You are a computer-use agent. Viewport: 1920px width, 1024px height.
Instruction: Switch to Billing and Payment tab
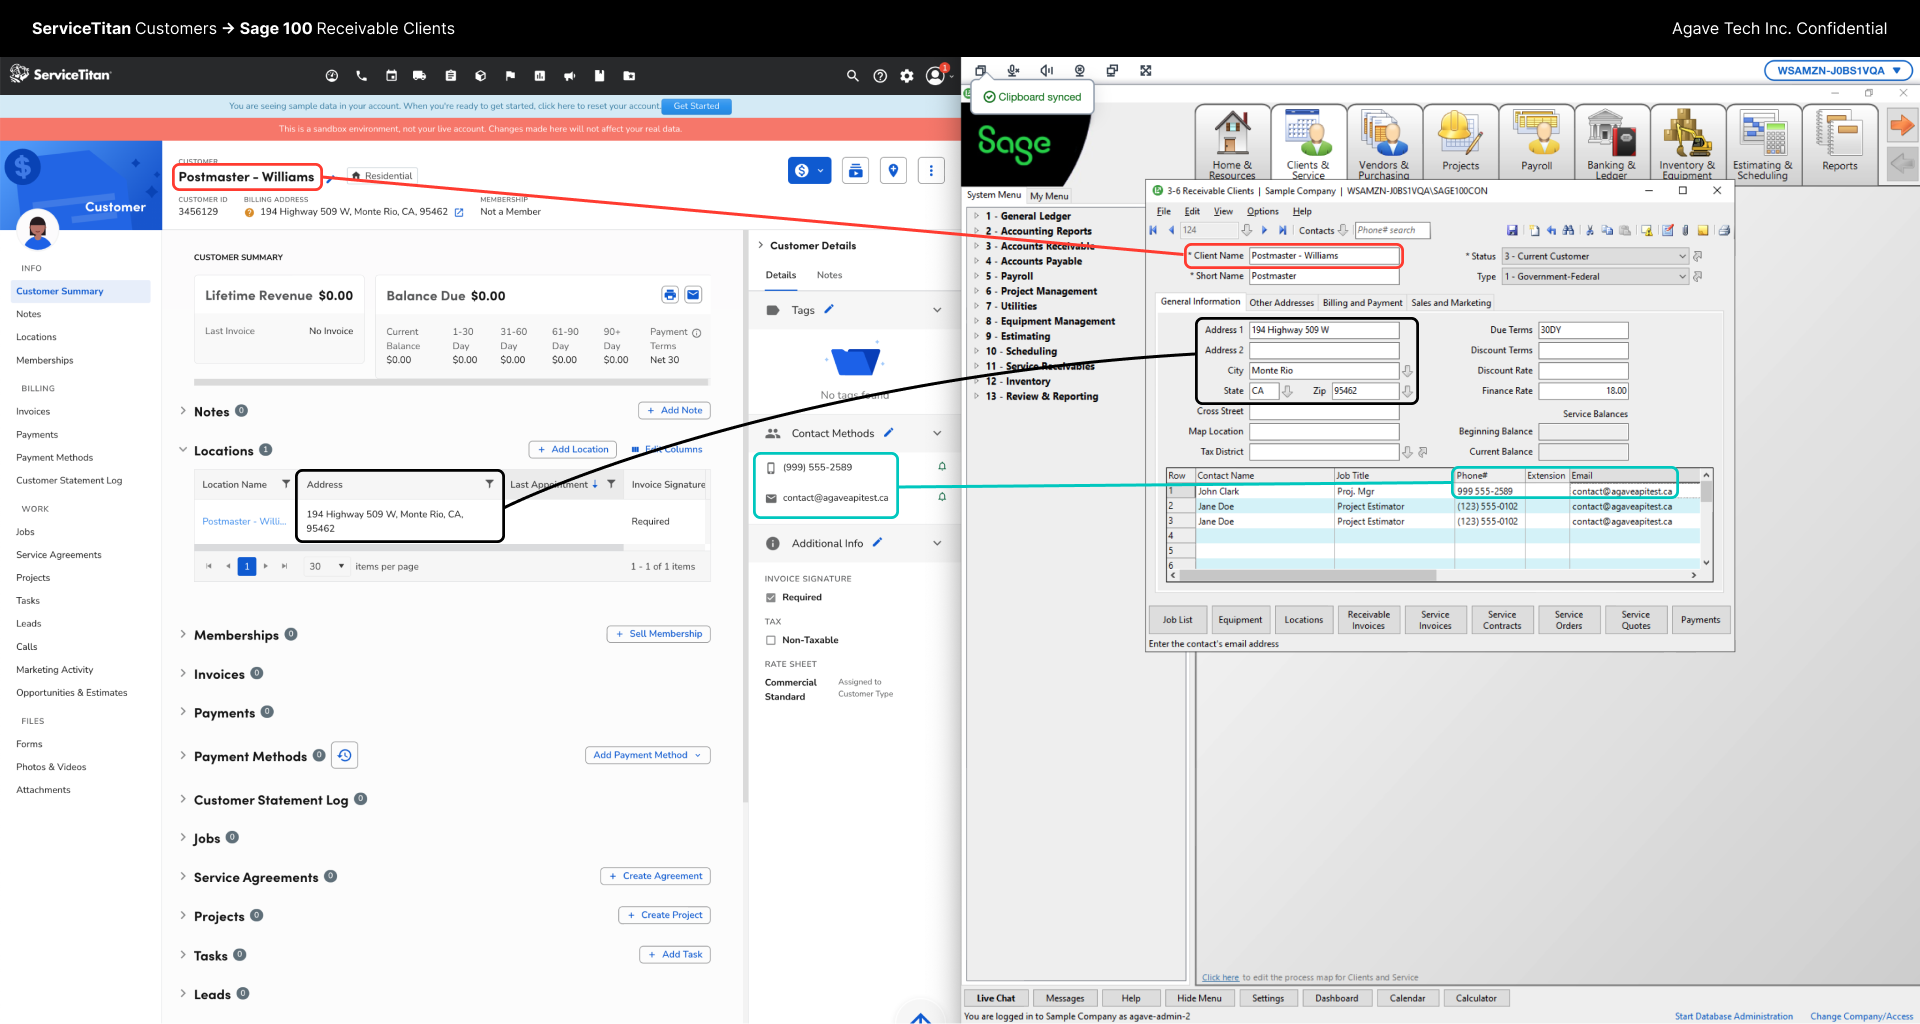click(1362, 302)
